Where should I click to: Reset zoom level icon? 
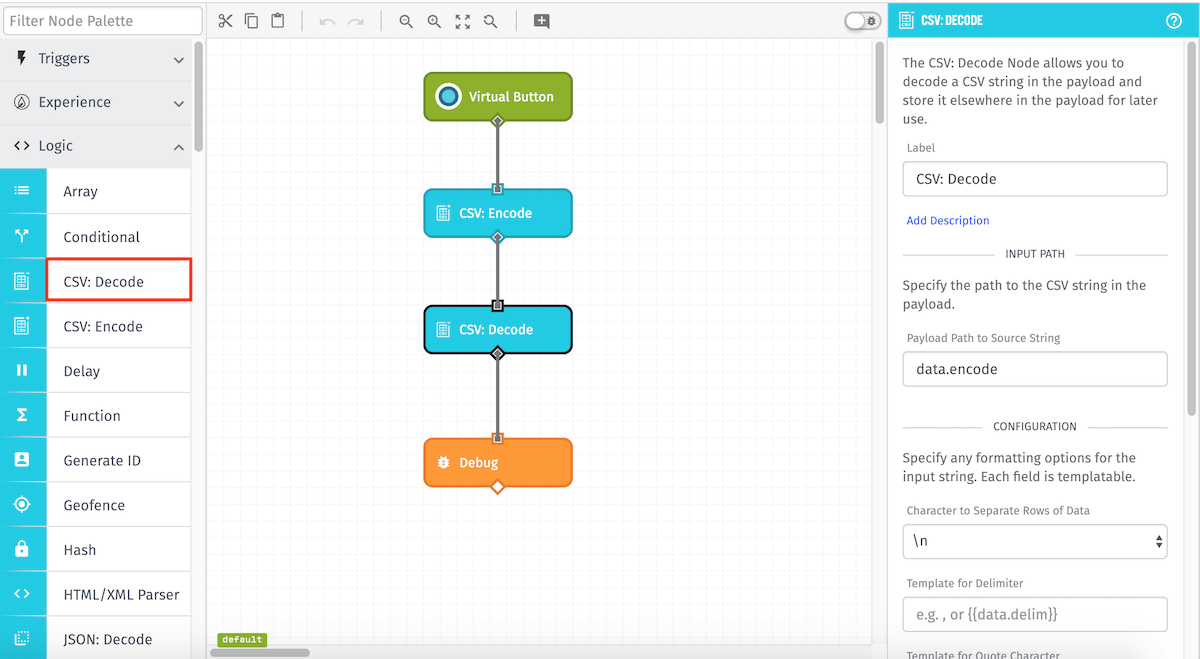[490, 21]
